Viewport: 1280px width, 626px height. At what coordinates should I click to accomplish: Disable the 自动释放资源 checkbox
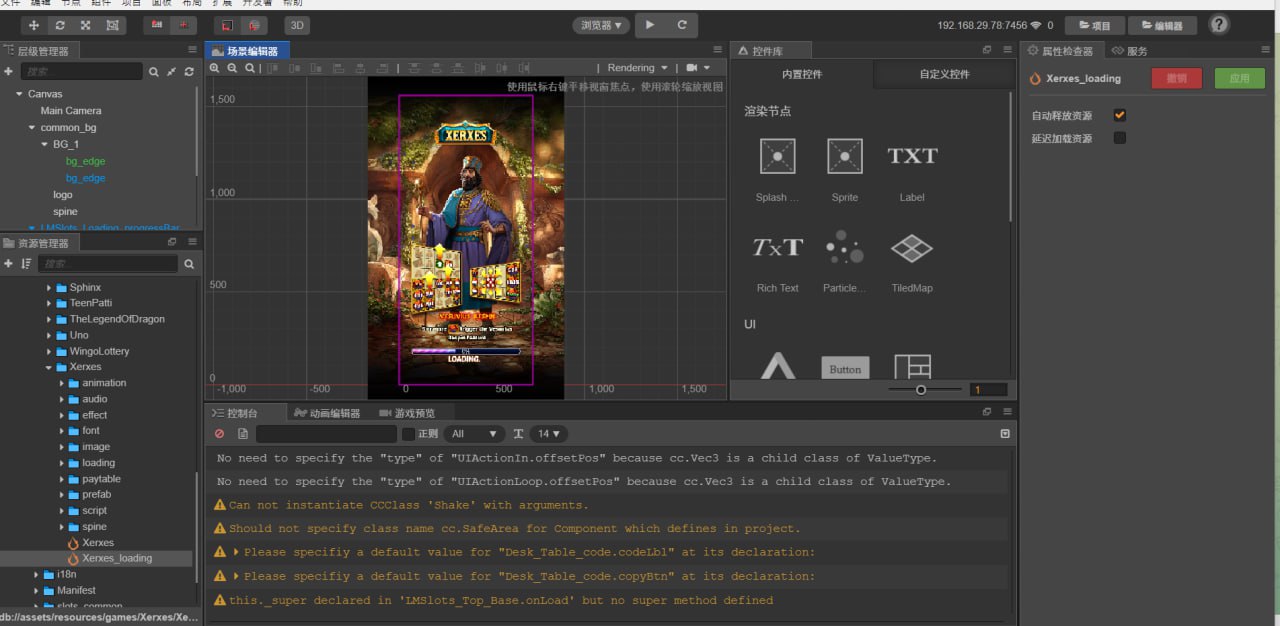point(1120,115)
